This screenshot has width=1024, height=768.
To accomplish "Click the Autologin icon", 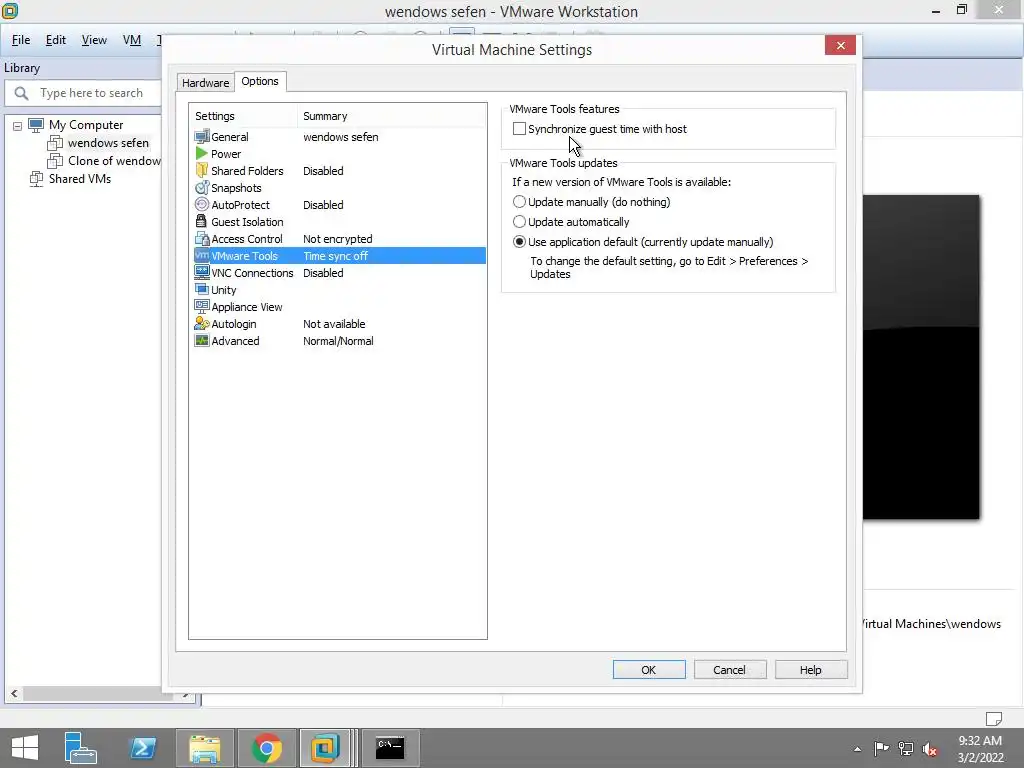I will click(202, 323).
